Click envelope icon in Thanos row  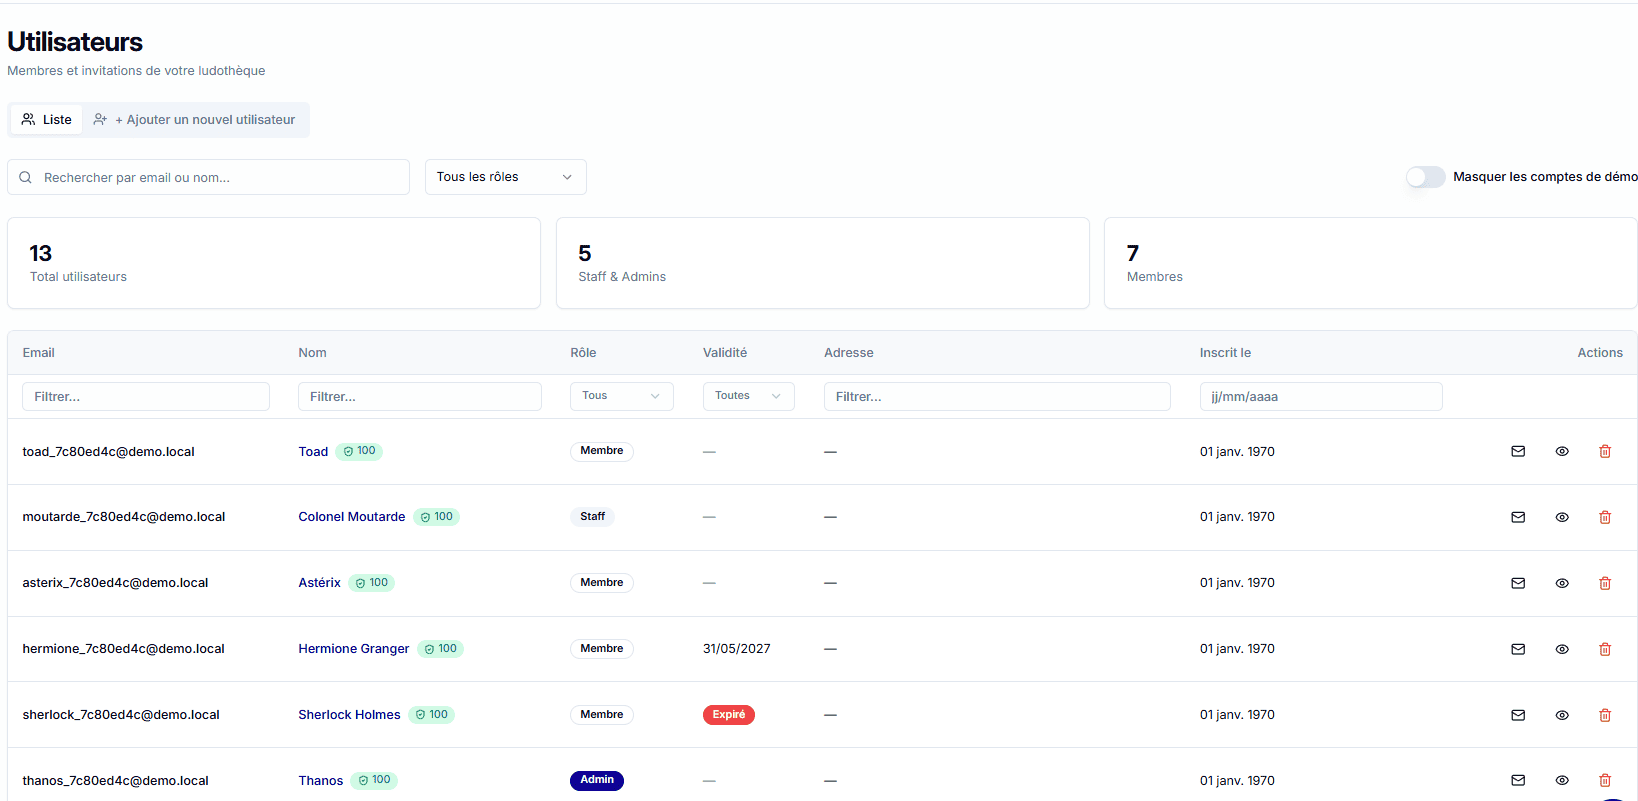tap(1518, 780)
